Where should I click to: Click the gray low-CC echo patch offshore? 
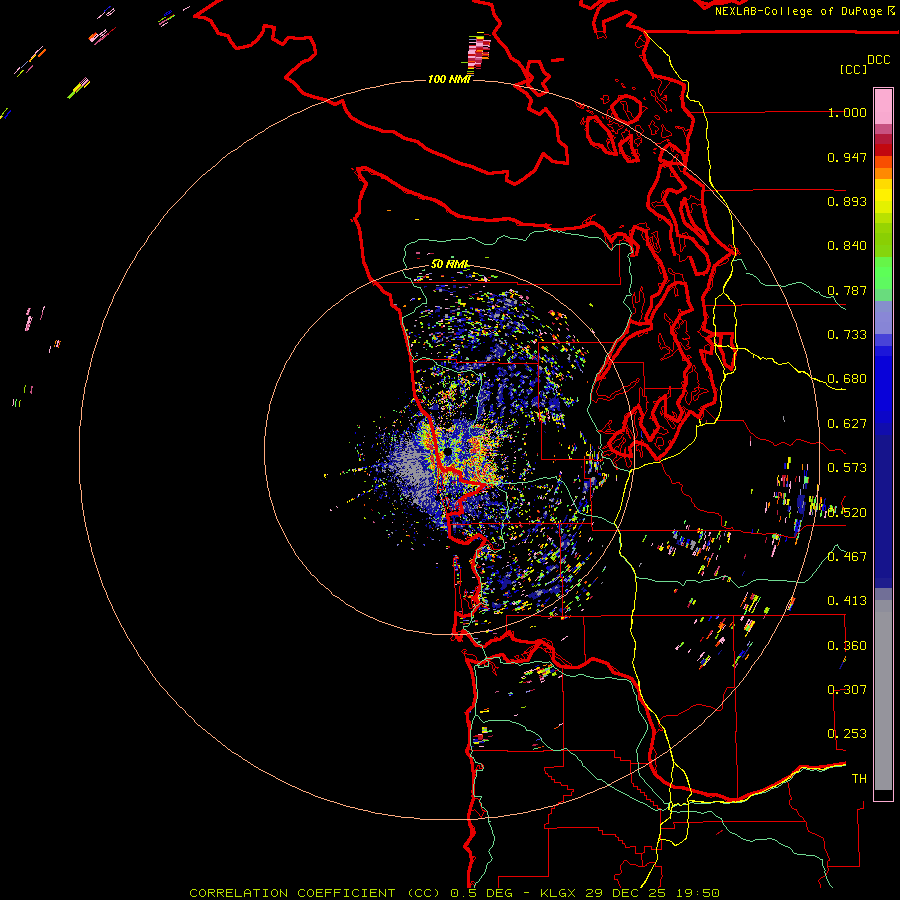[412, 465]
